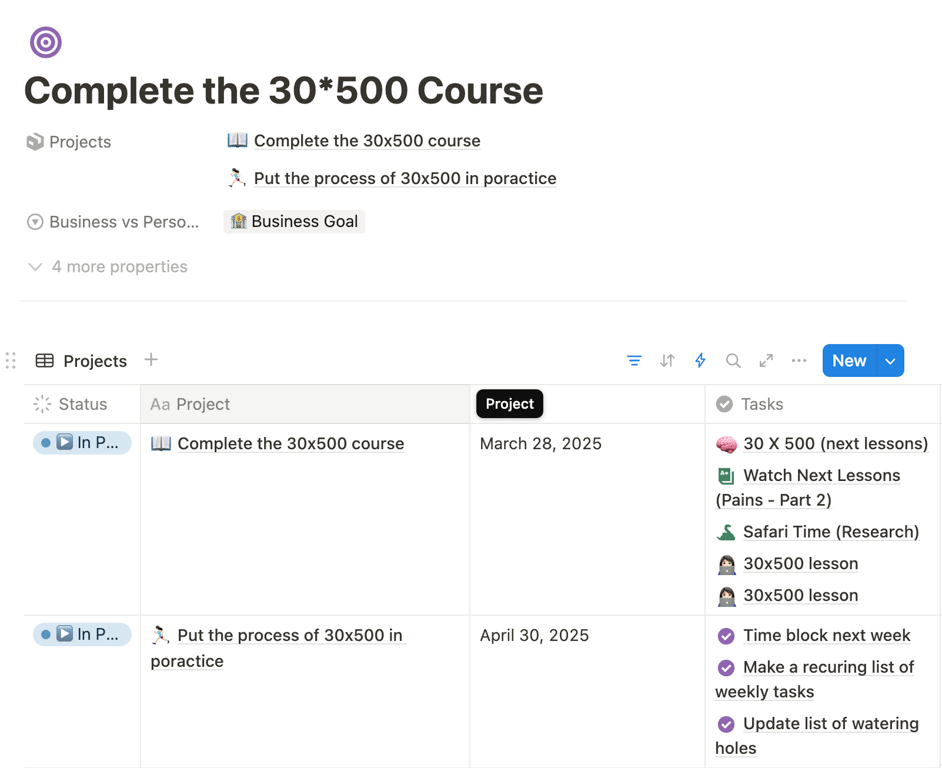
Task: Open the Time block next week task link
Action: point(827,635)
